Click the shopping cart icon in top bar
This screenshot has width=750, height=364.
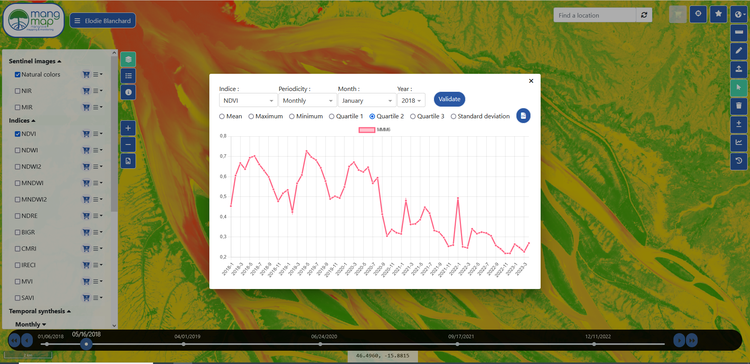coord(677,14)
